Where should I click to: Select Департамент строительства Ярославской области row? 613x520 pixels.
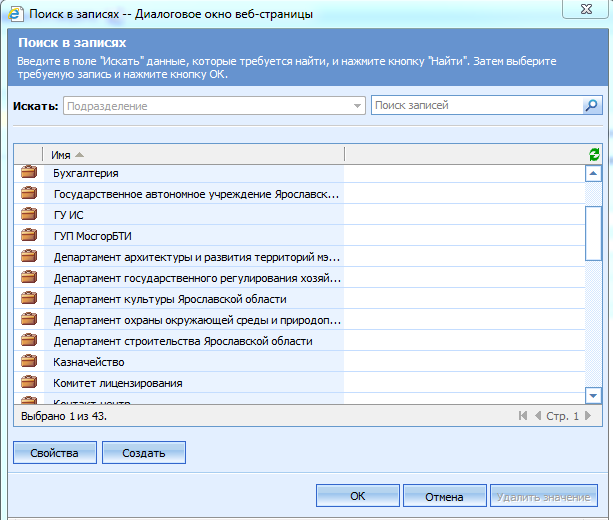pos(182,341)
